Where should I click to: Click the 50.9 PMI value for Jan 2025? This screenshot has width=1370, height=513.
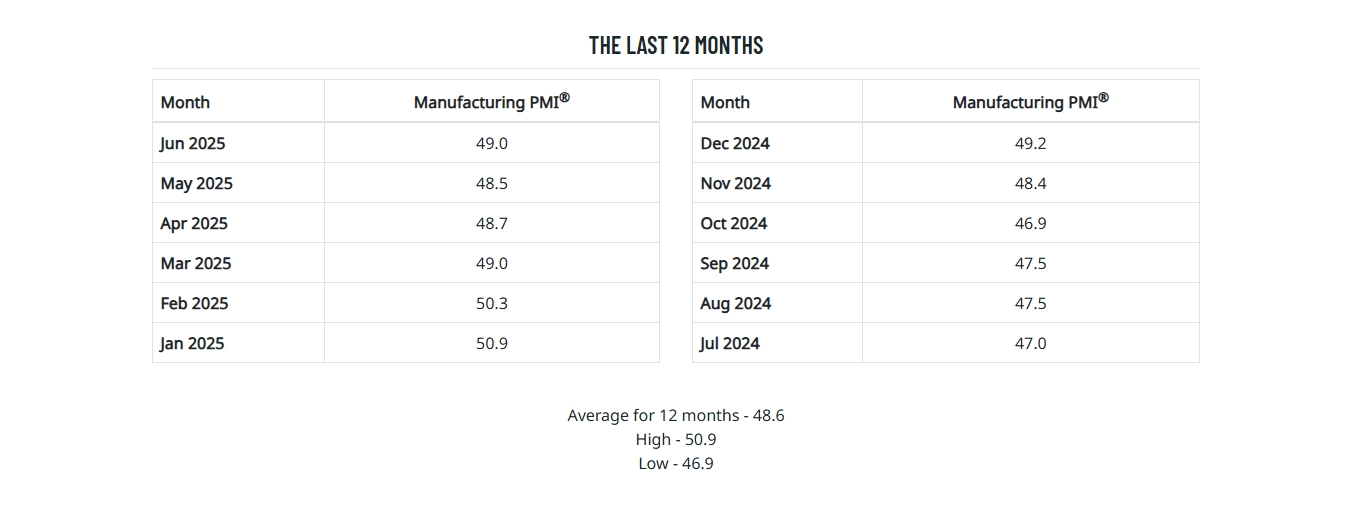(492, 343)
